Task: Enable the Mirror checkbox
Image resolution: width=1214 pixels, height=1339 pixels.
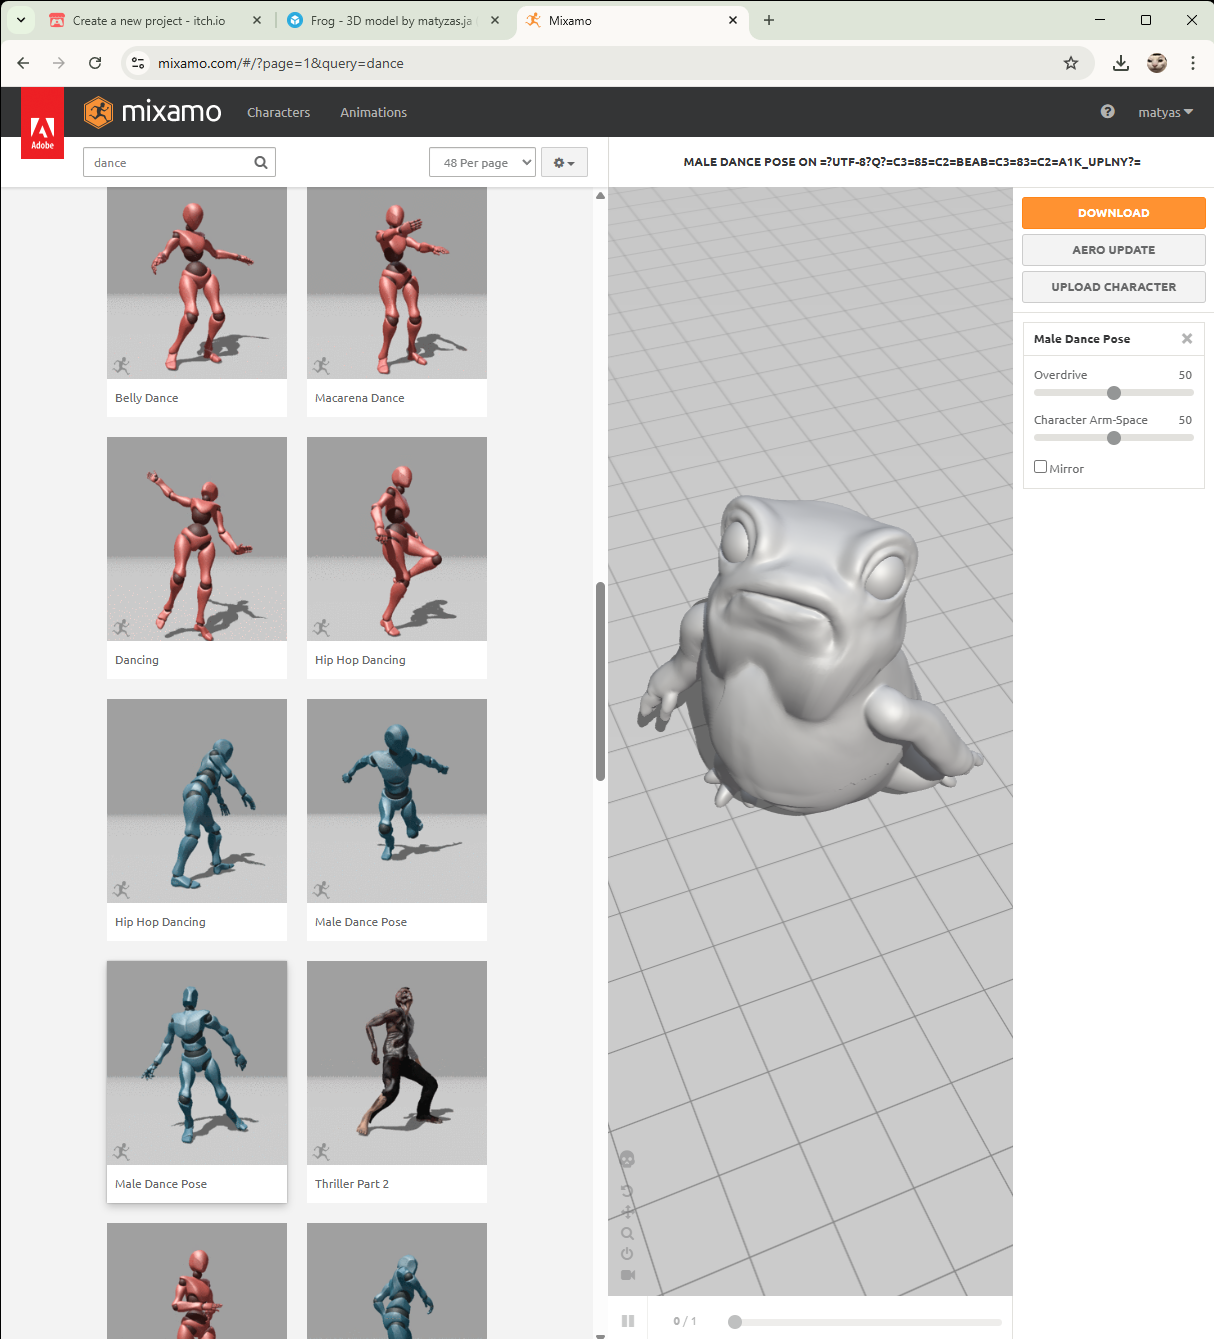Action: (1040, 467)
